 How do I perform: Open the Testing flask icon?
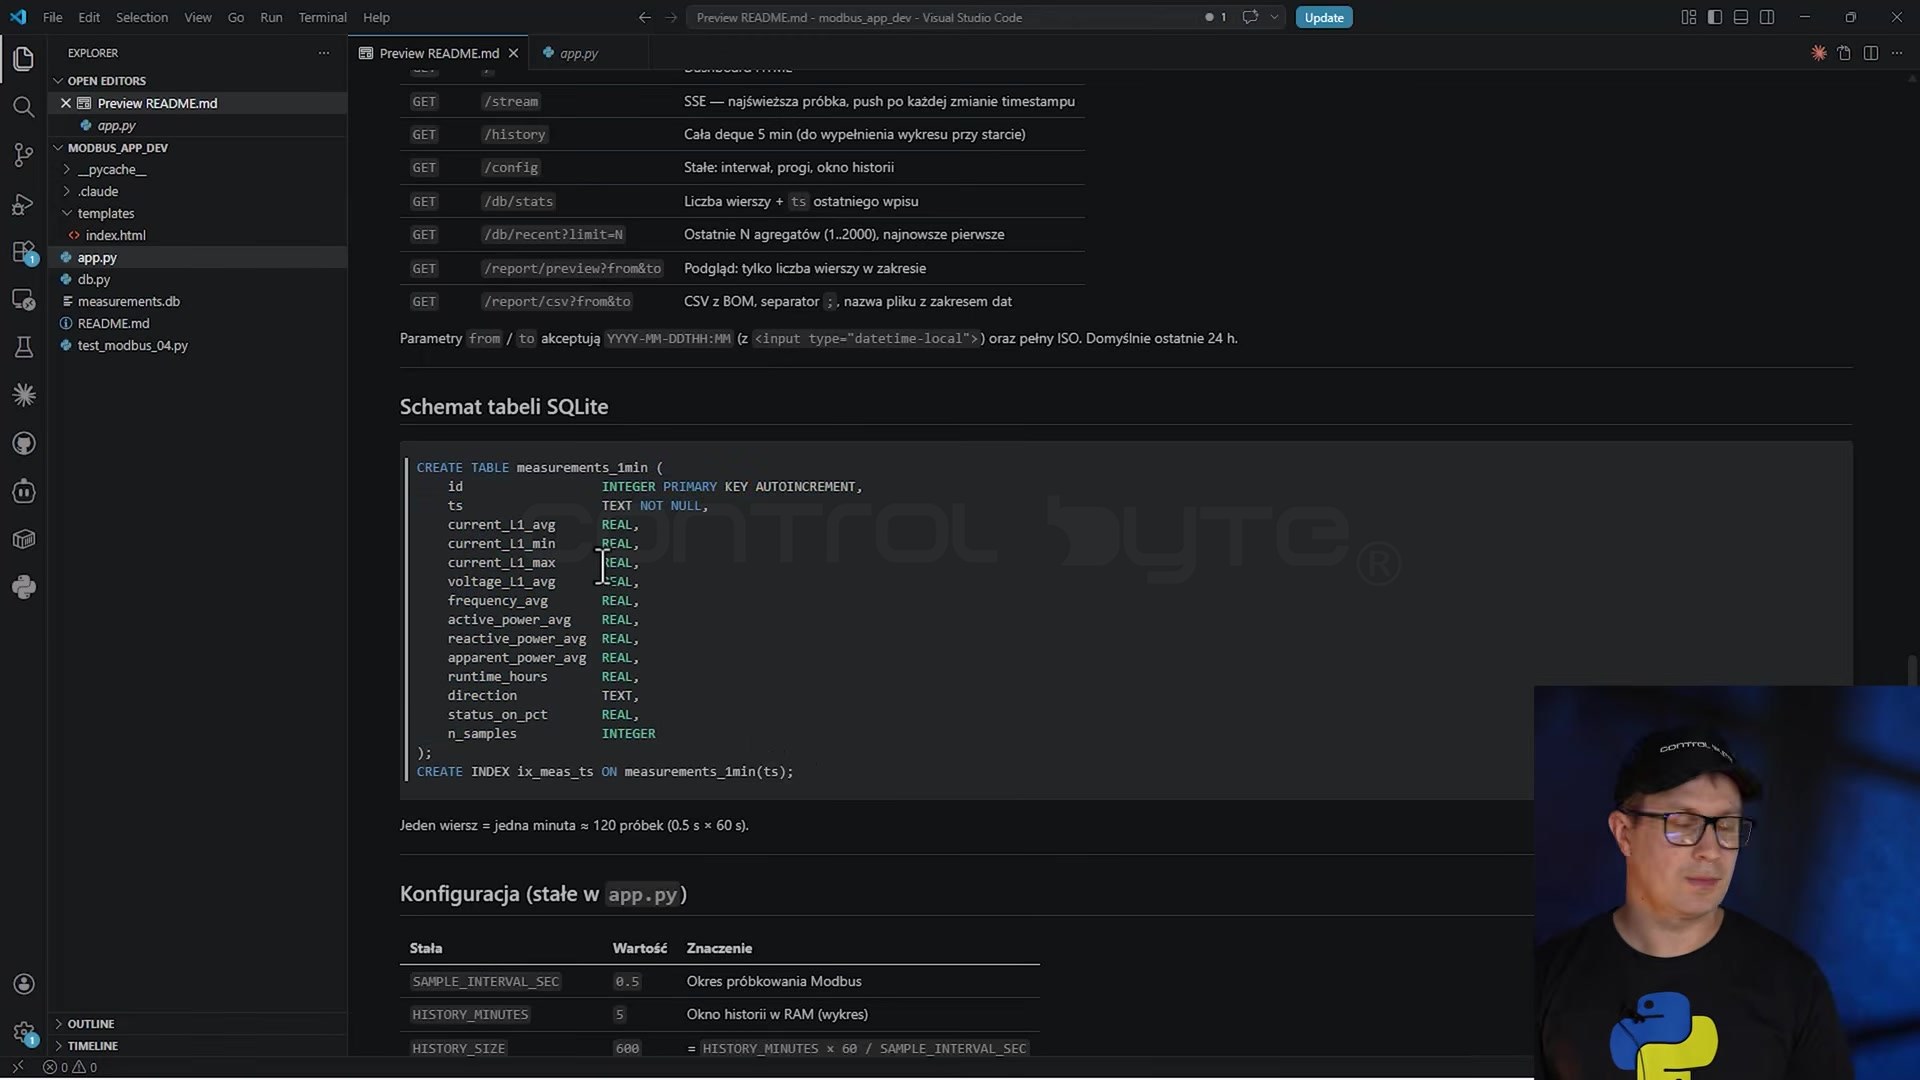pyautogui.click(x=24, y=347)
